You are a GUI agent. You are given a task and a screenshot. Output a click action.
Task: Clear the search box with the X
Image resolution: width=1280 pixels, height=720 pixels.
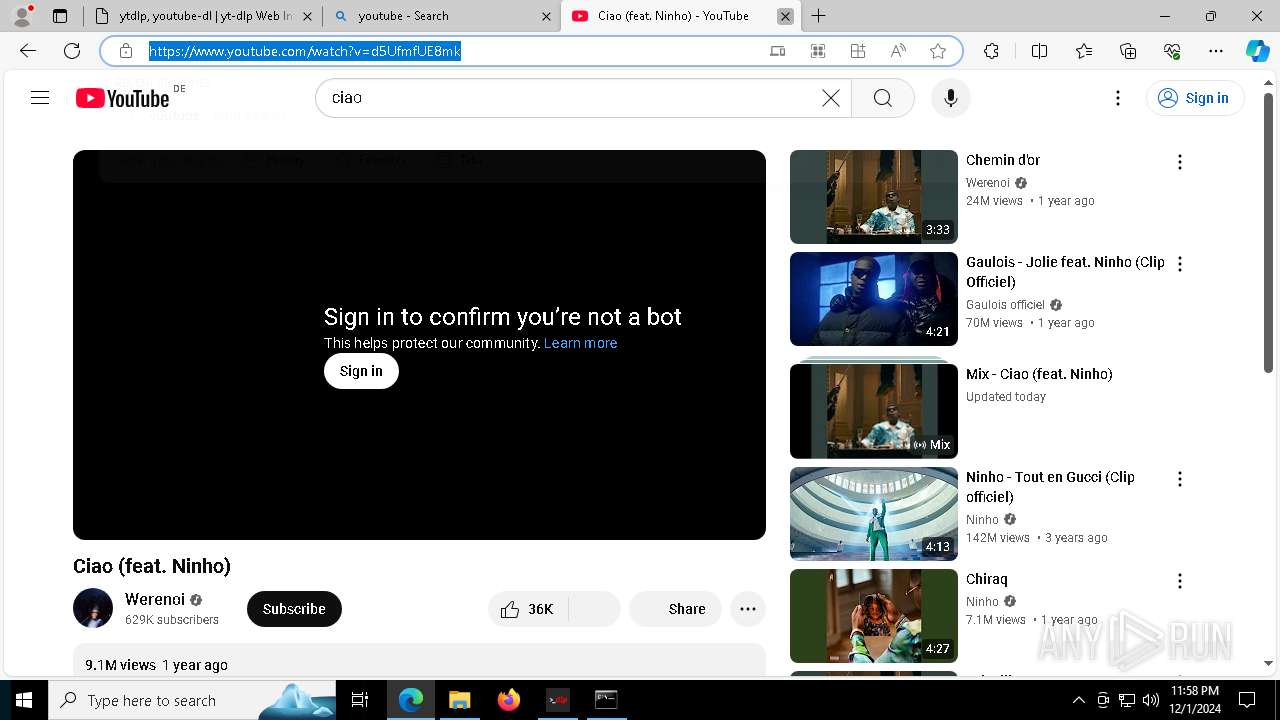pyautogui.click(x=831, y=98)
